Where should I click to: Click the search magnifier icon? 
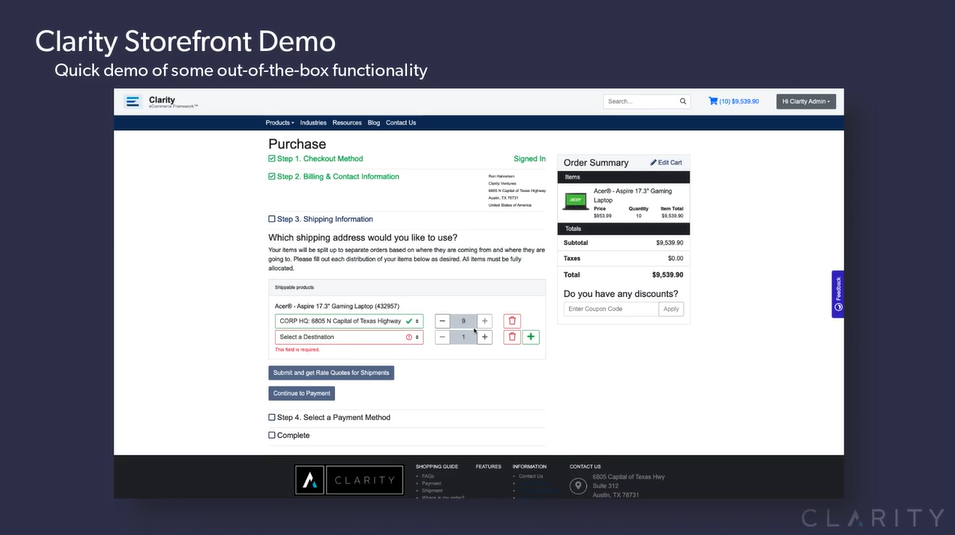pos(683,102)
